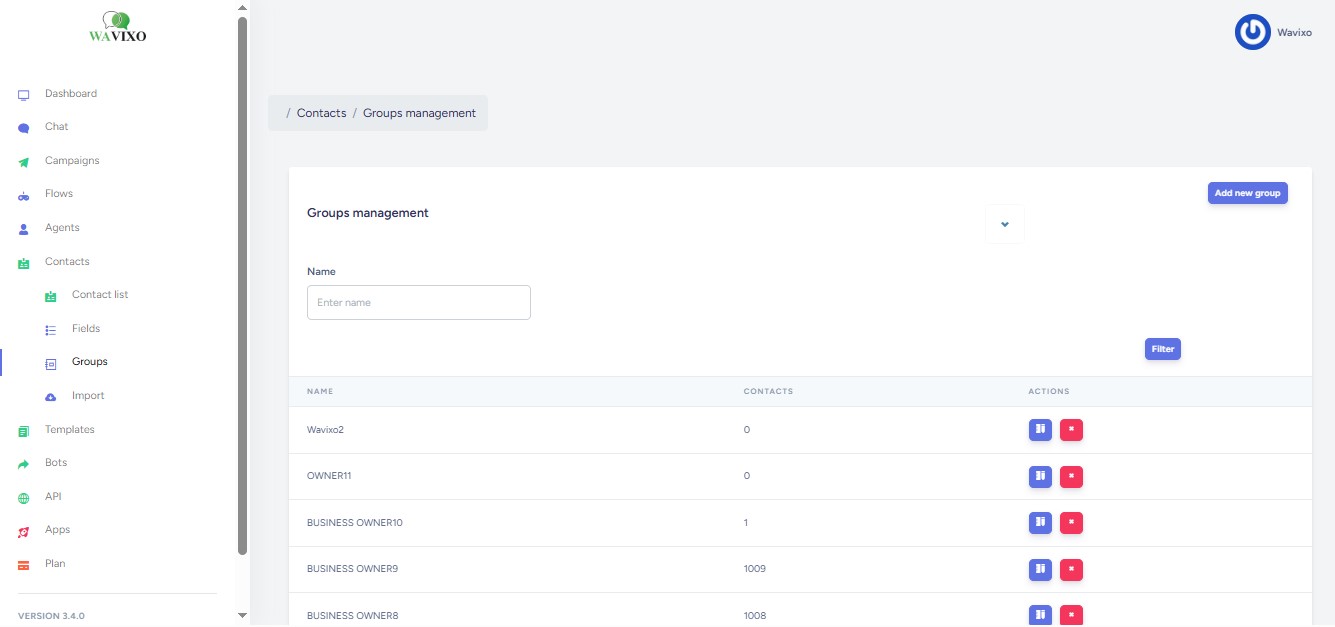The image size is (1335, 627).
Task: Click the Contacts breadcrumb link
Action: pyautogui.click(x=321, y=113)
